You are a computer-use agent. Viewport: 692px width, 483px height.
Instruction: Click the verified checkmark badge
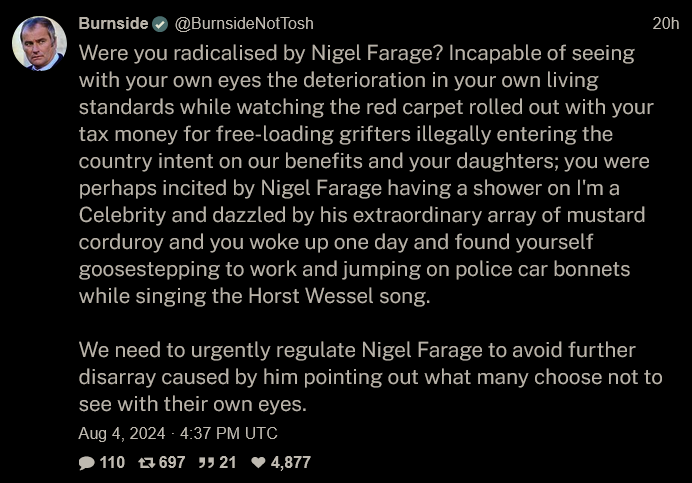160,24
